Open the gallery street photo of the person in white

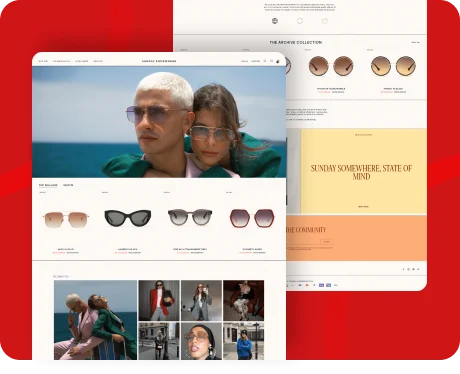159,341
